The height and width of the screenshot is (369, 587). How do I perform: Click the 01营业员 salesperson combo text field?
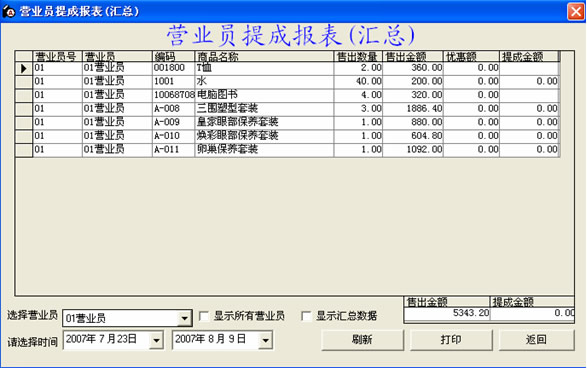(120, 318)
